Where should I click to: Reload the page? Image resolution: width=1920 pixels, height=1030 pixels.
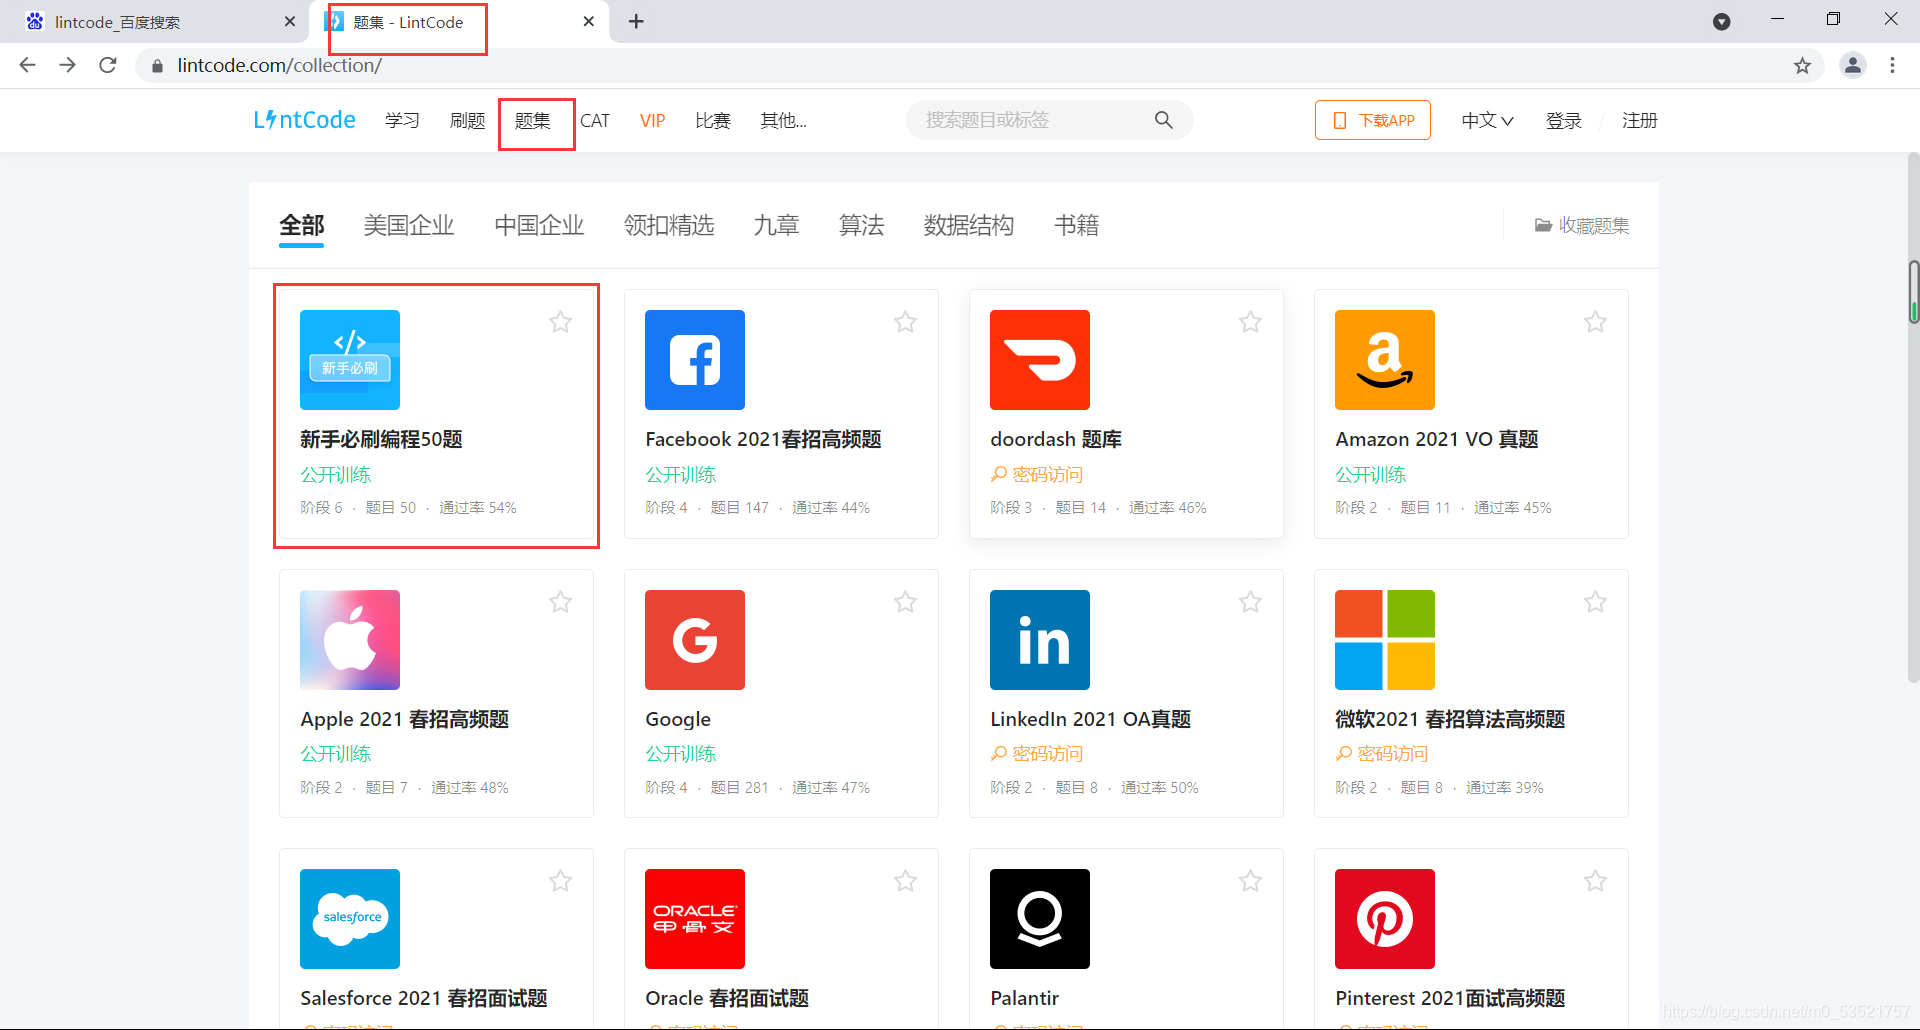[108, 66]
